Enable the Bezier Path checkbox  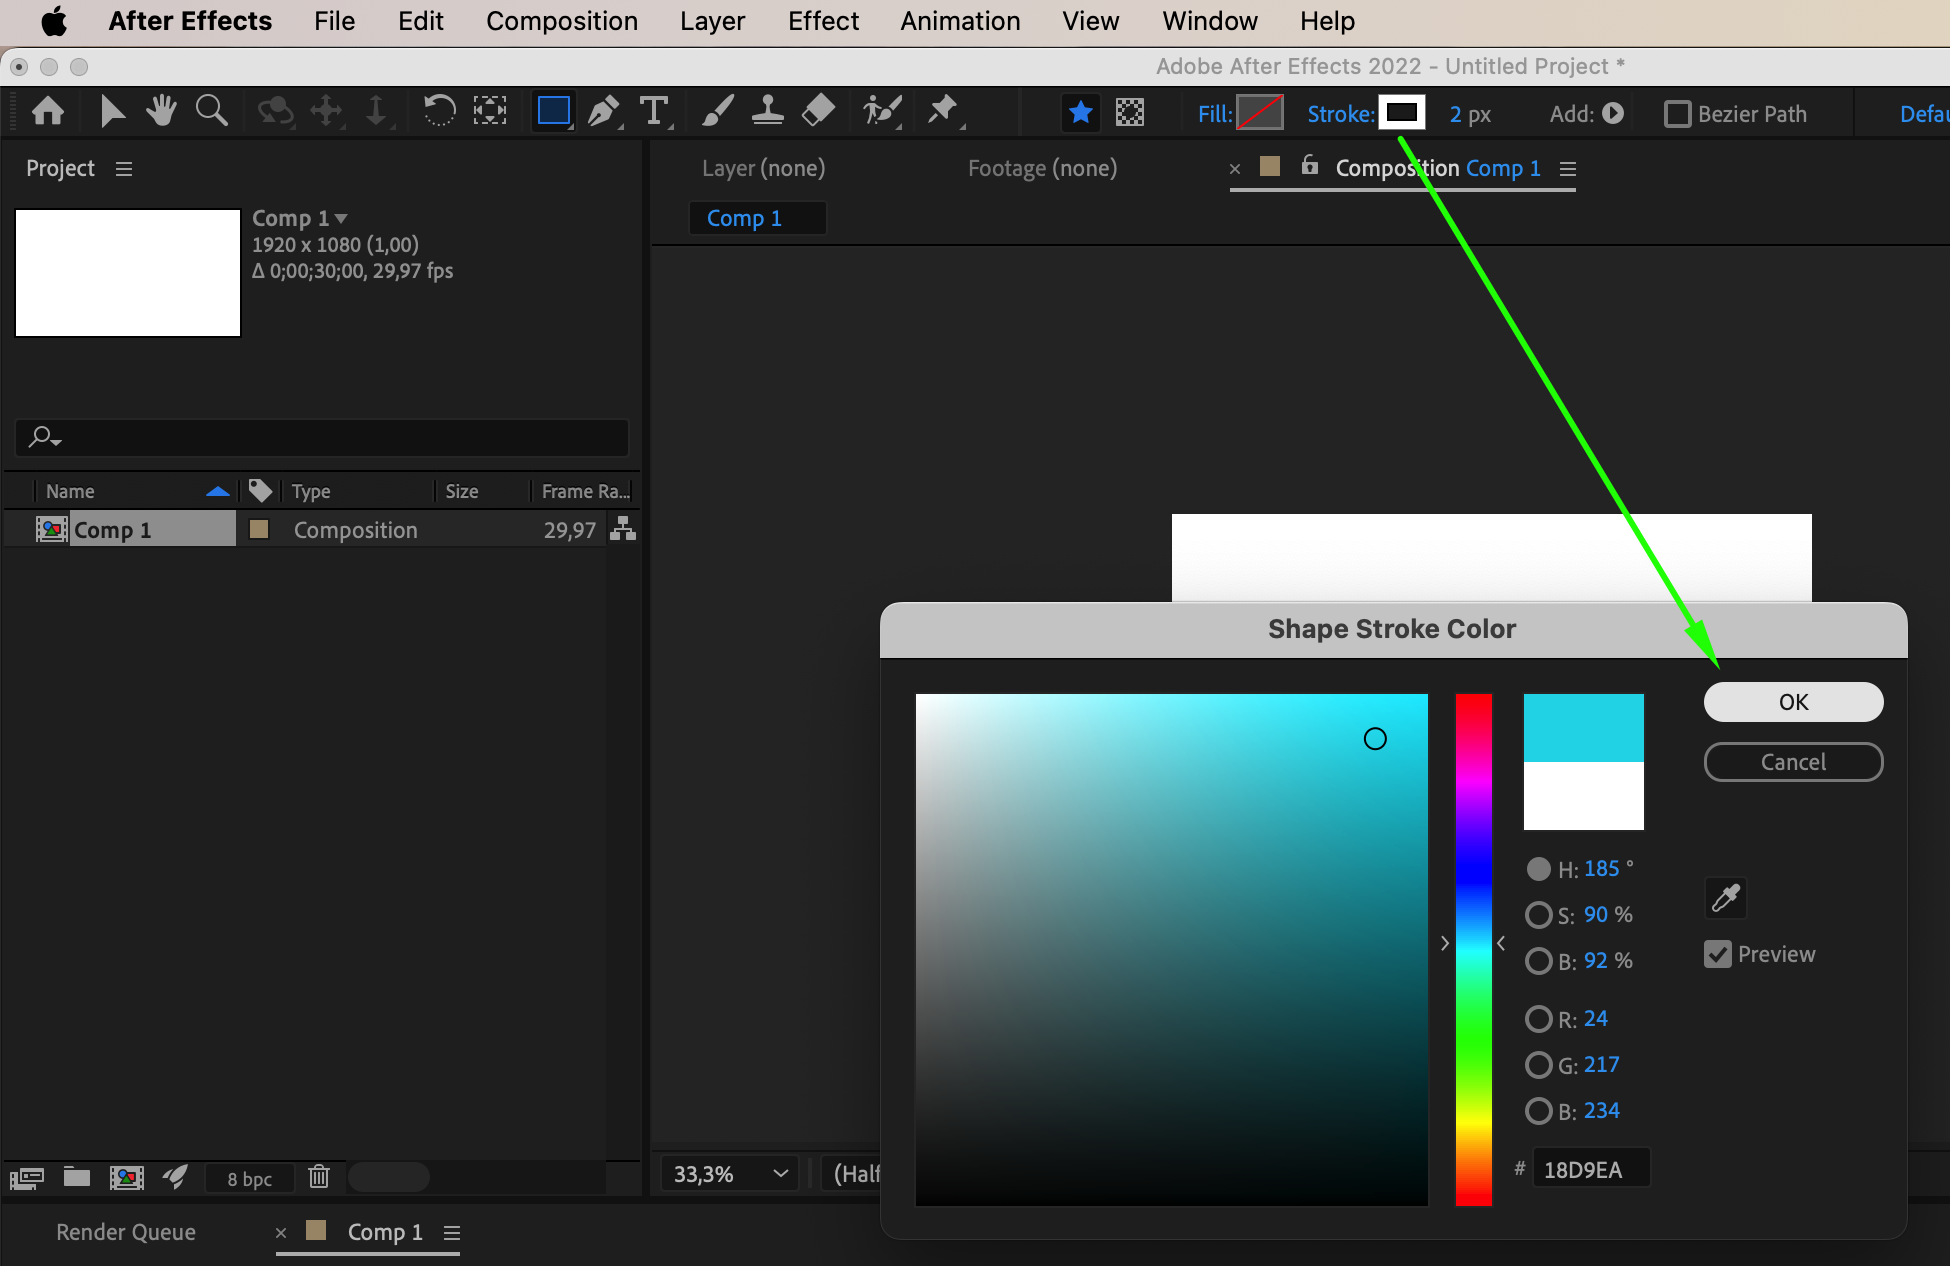coord(1677,114)
